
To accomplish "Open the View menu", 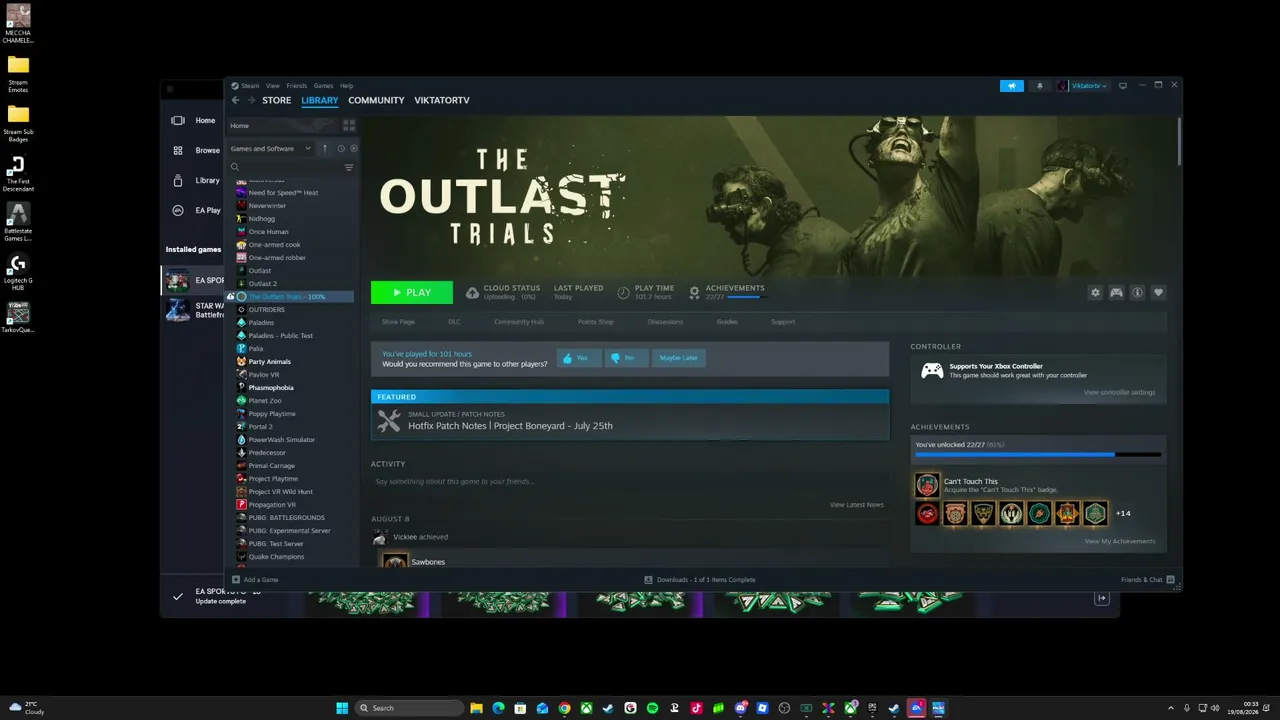I will coord(272,86).
